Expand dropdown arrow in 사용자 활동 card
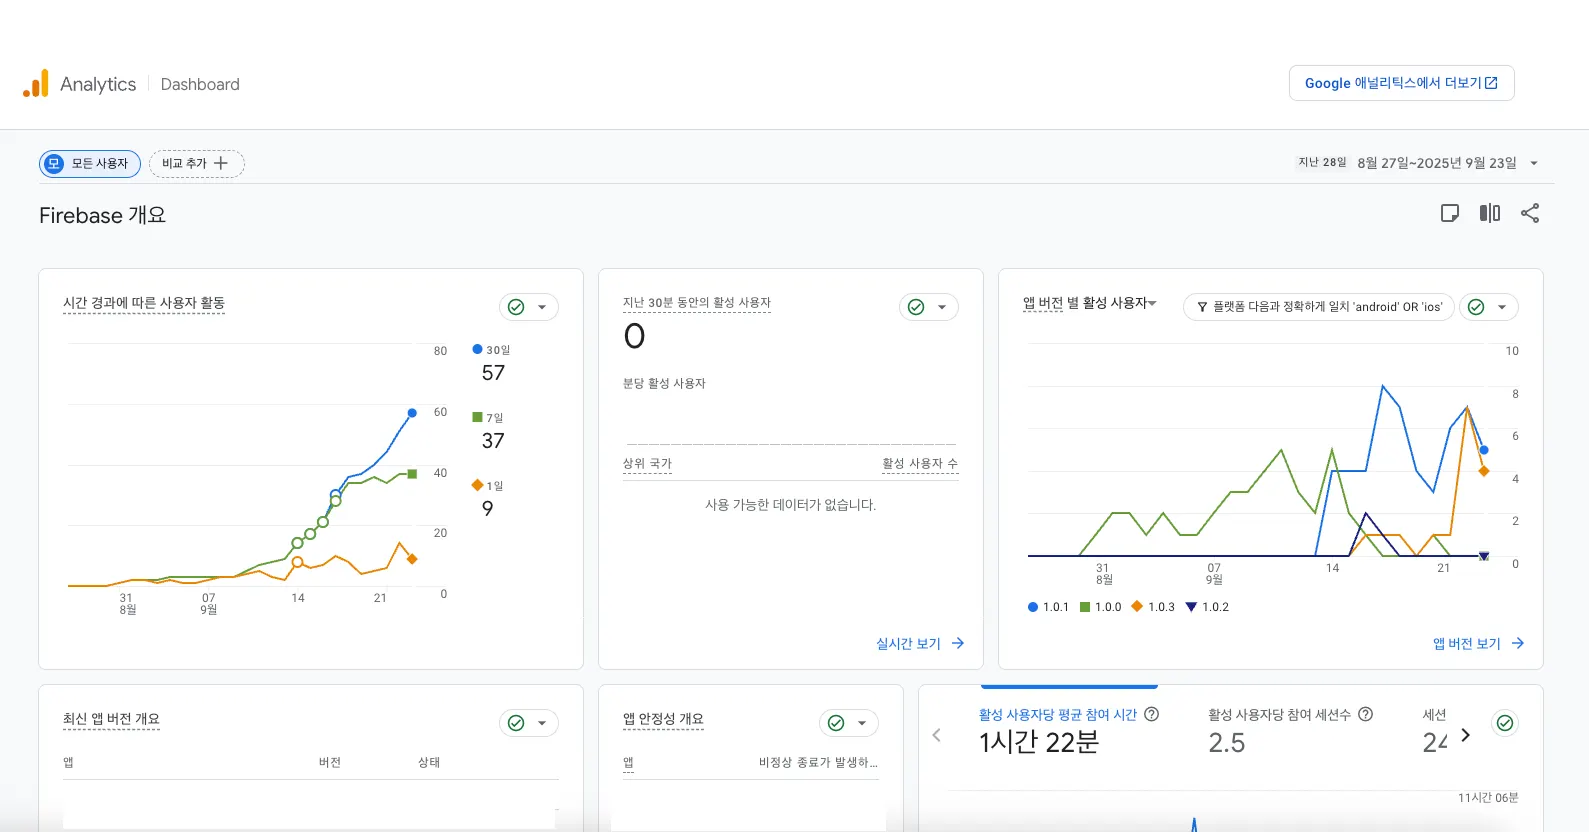This screenshot has width=1589, height=832. pyautogui.click(x=542, y=307)
